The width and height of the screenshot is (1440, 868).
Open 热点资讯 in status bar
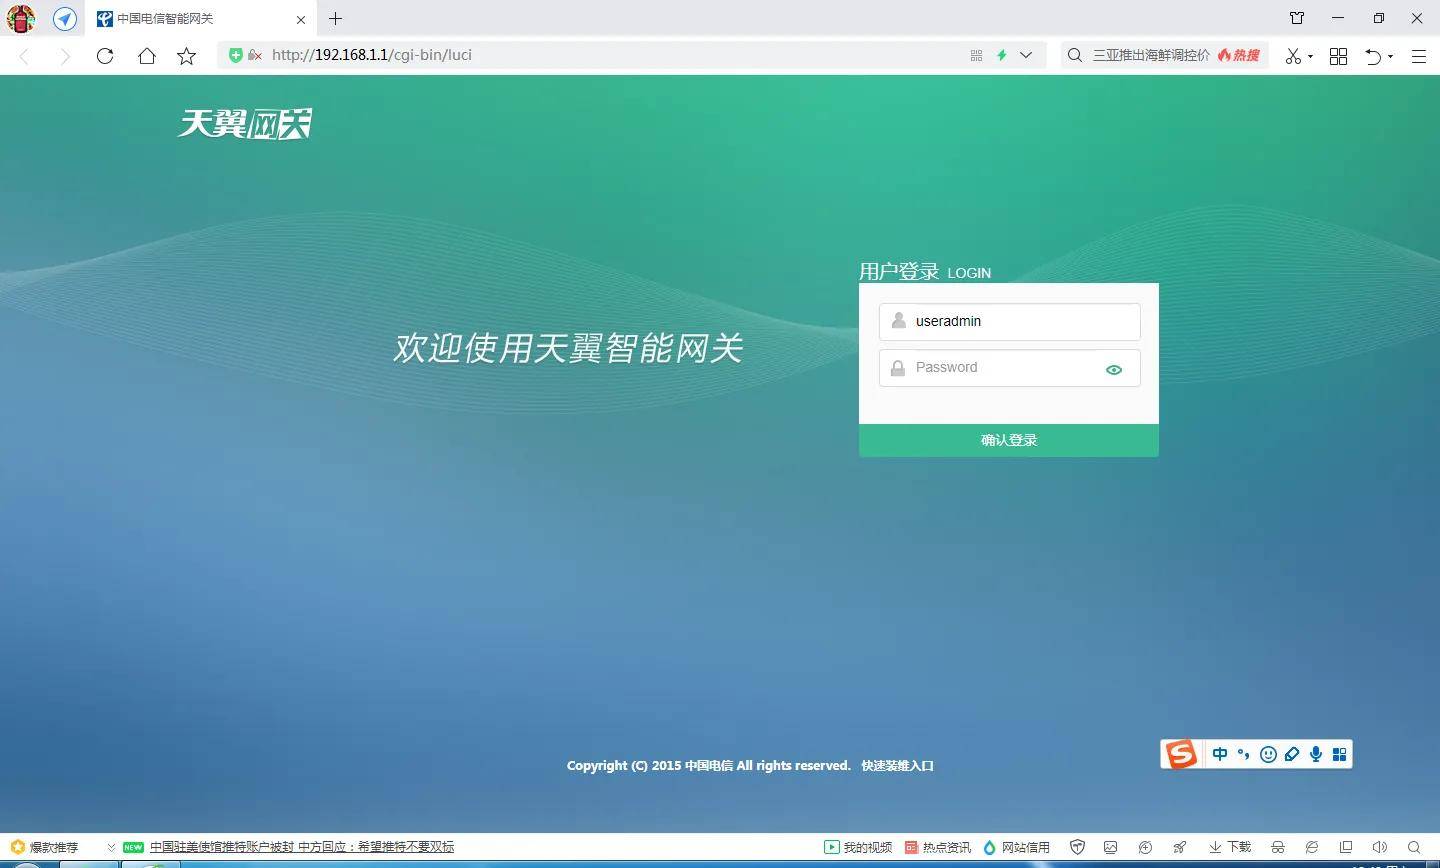click(938, 847)
